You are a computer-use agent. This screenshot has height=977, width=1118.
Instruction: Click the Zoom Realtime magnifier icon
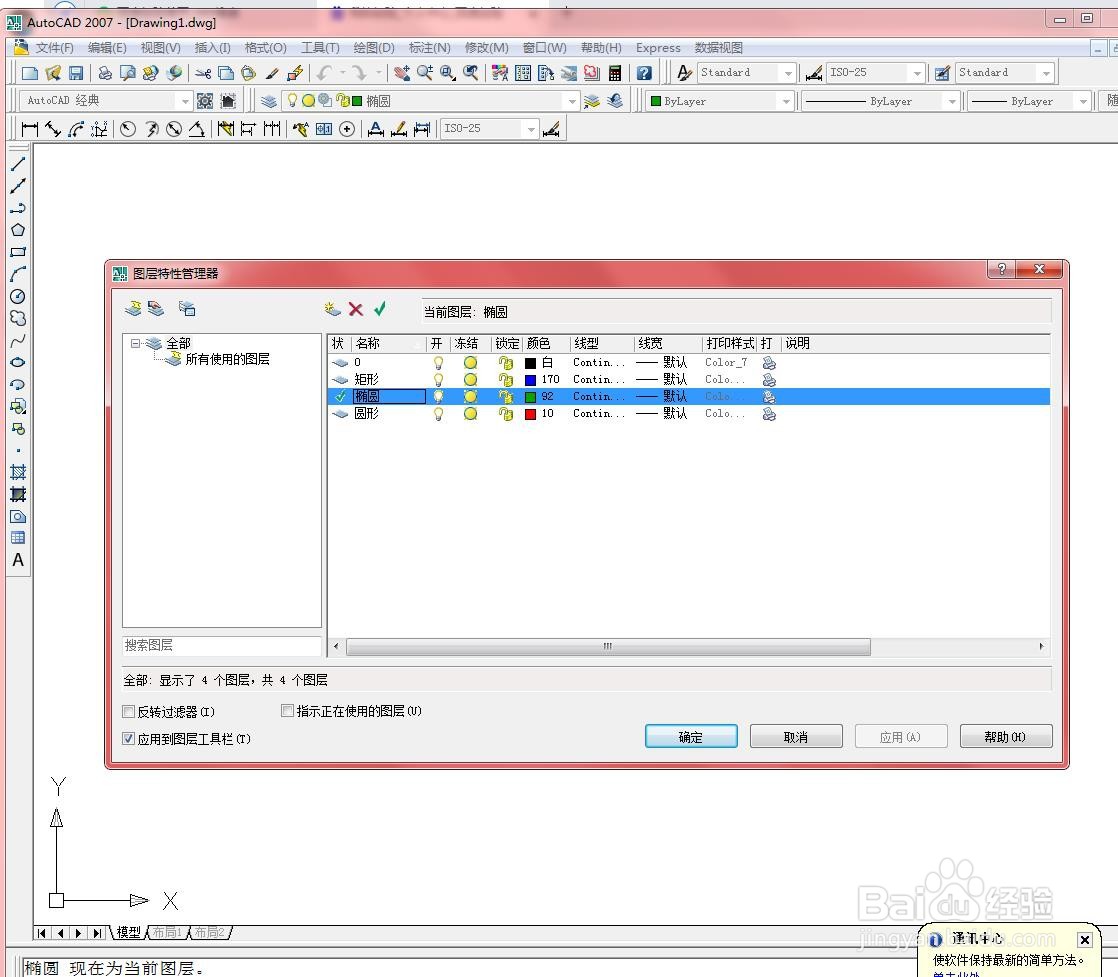(425, 73)
